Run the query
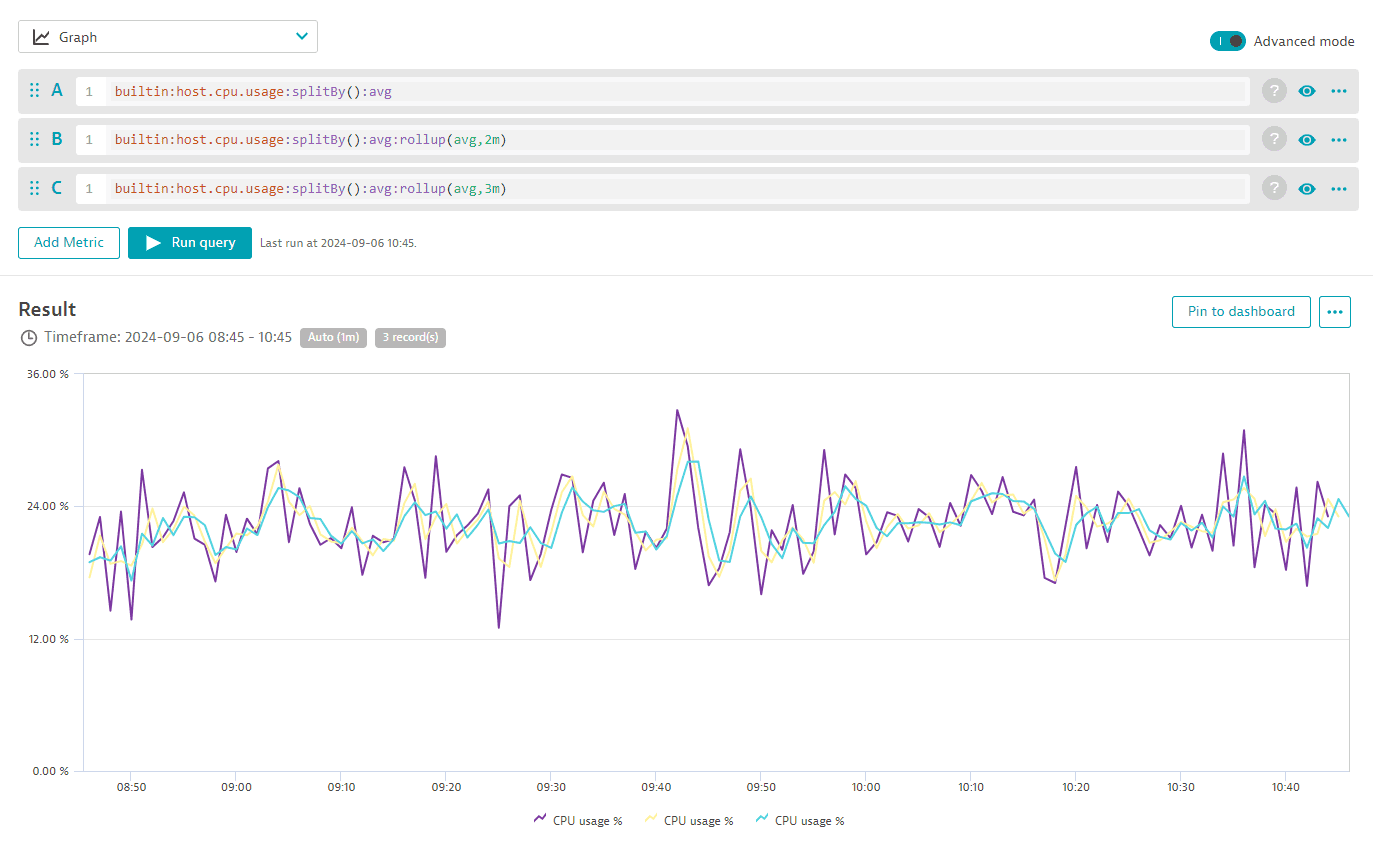Viewport: 1373px width, 847px height. point(189,242)
